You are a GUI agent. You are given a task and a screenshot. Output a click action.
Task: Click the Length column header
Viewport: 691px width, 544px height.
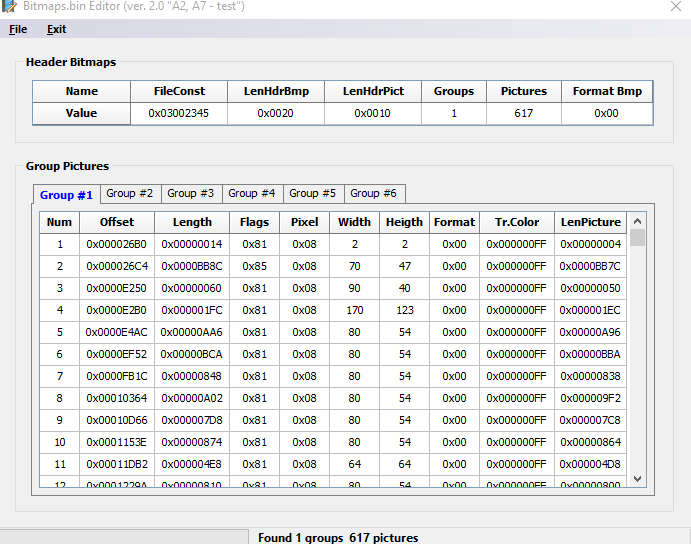coord(192,222)
